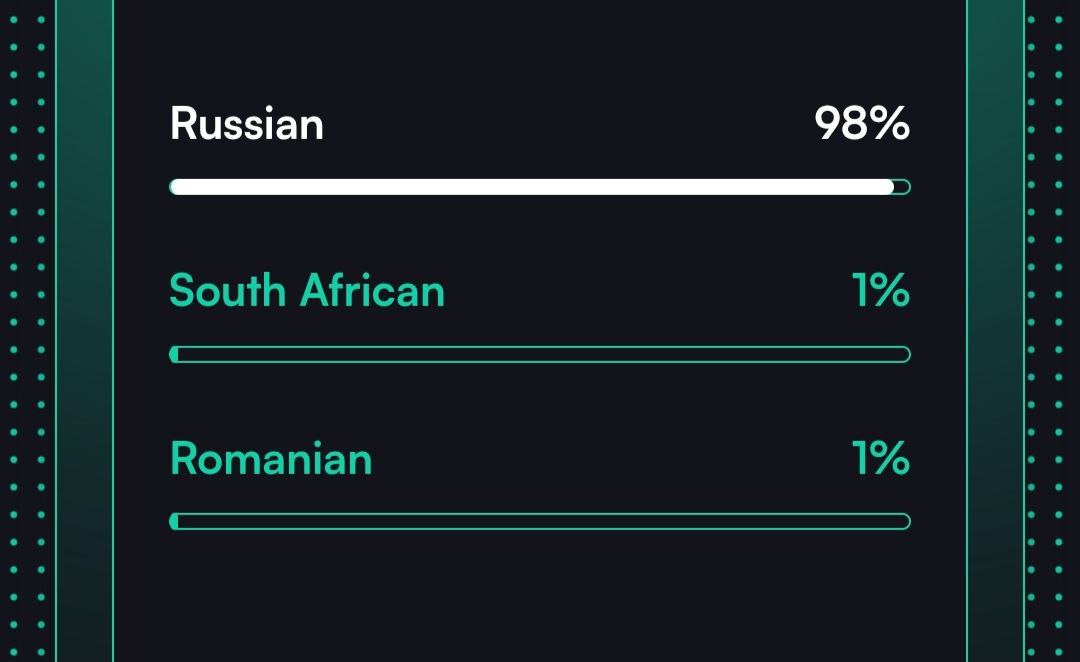This screenshot has height=662, width=1080.
Task: Click the left green vertical stripe
Action: [x=84, y=330]
